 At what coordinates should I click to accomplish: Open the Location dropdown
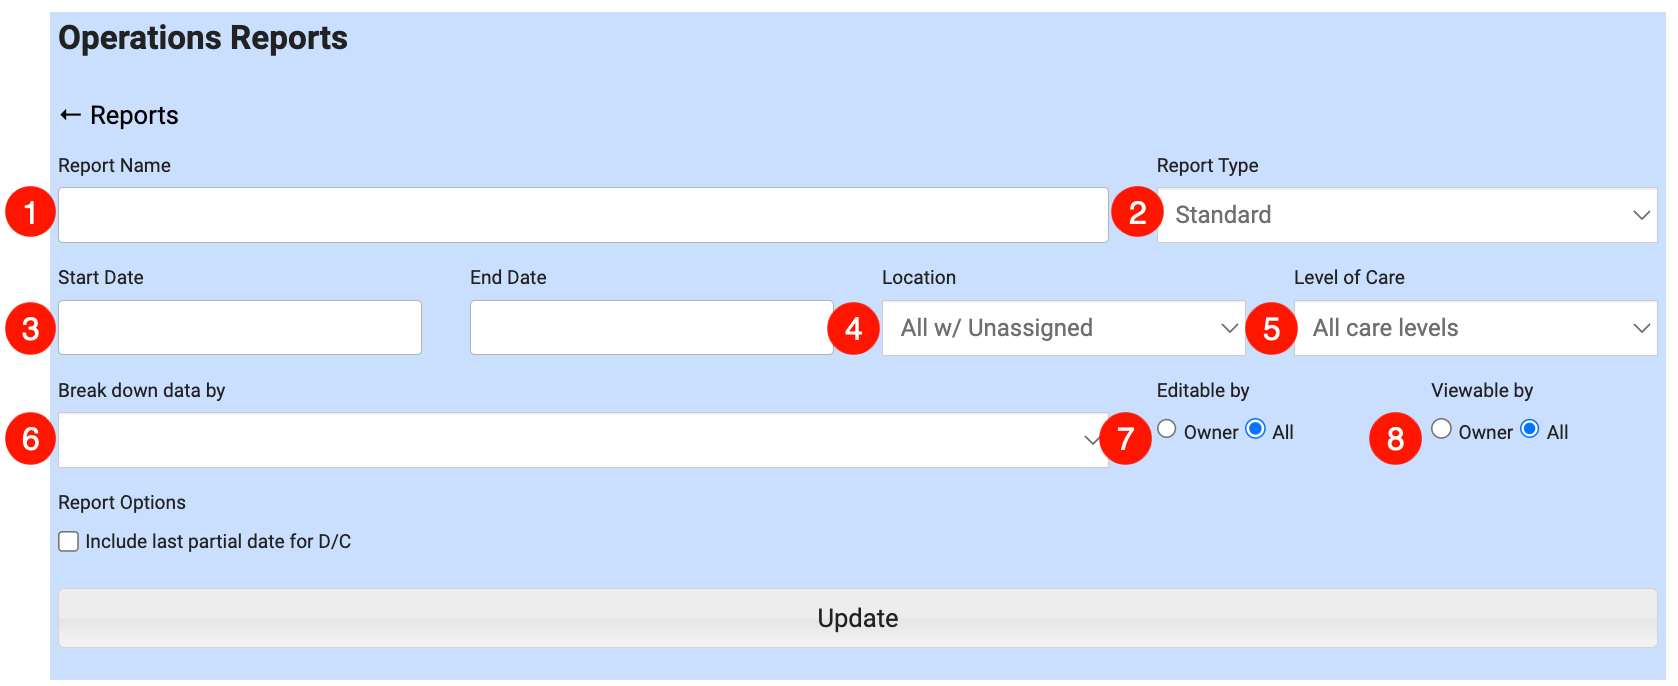pyautogui.click(x=1063, y=328)
